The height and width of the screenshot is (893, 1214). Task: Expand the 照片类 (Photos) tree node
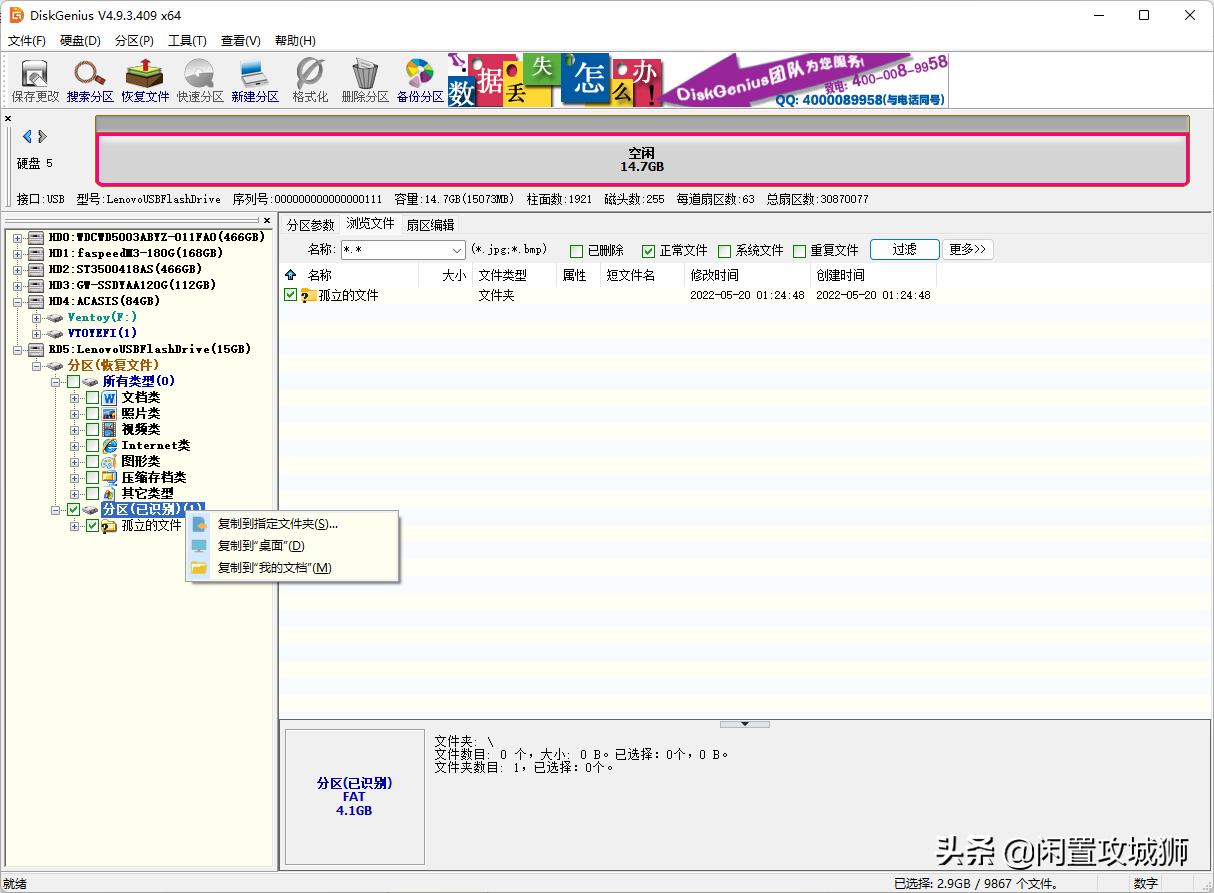[x=75, y=414]
